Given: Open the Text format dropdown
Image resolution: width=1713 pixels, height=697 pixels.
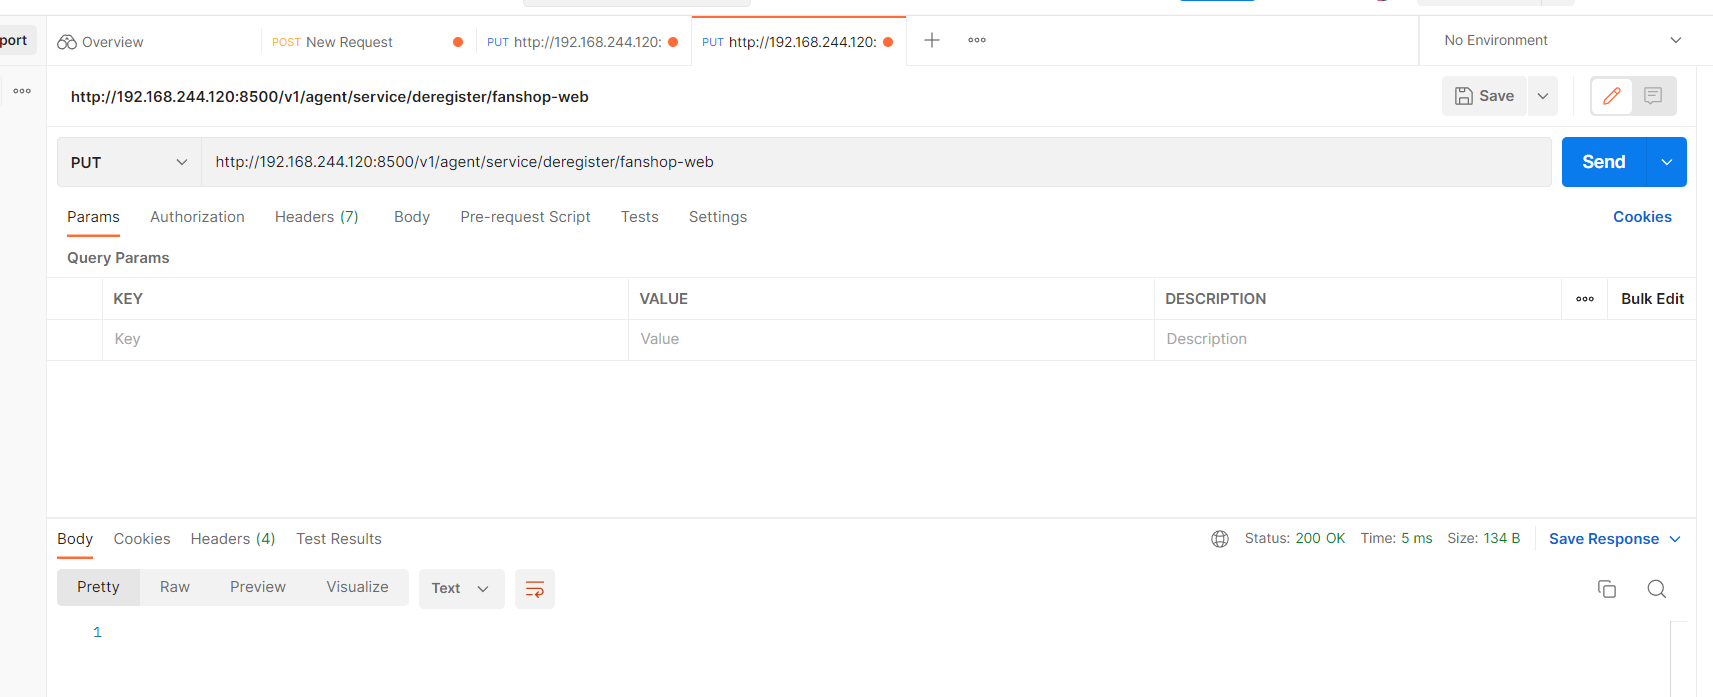Looking at the screenshot, I should [461, 588].
